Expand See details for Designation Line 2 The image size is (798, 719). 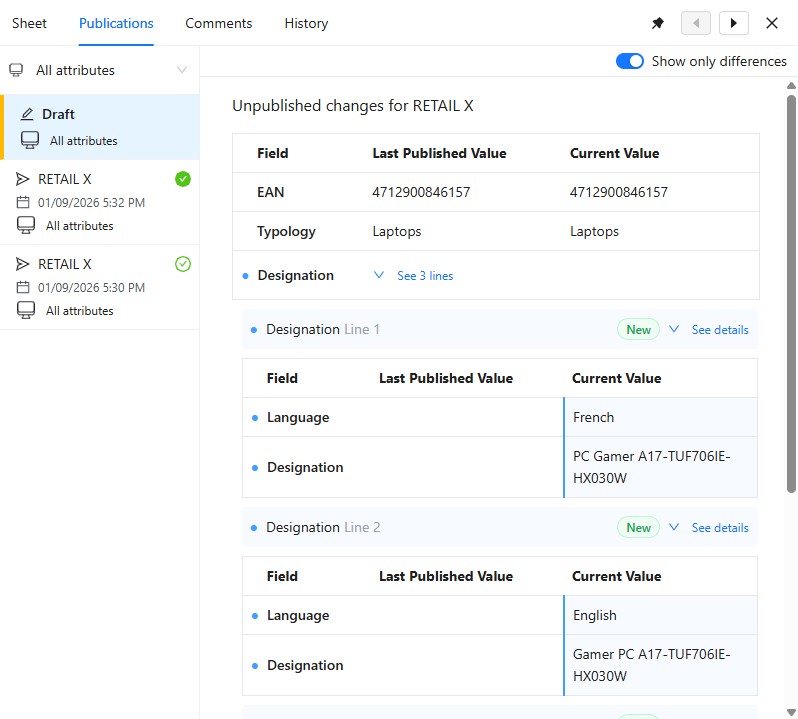tap(709, 528)
